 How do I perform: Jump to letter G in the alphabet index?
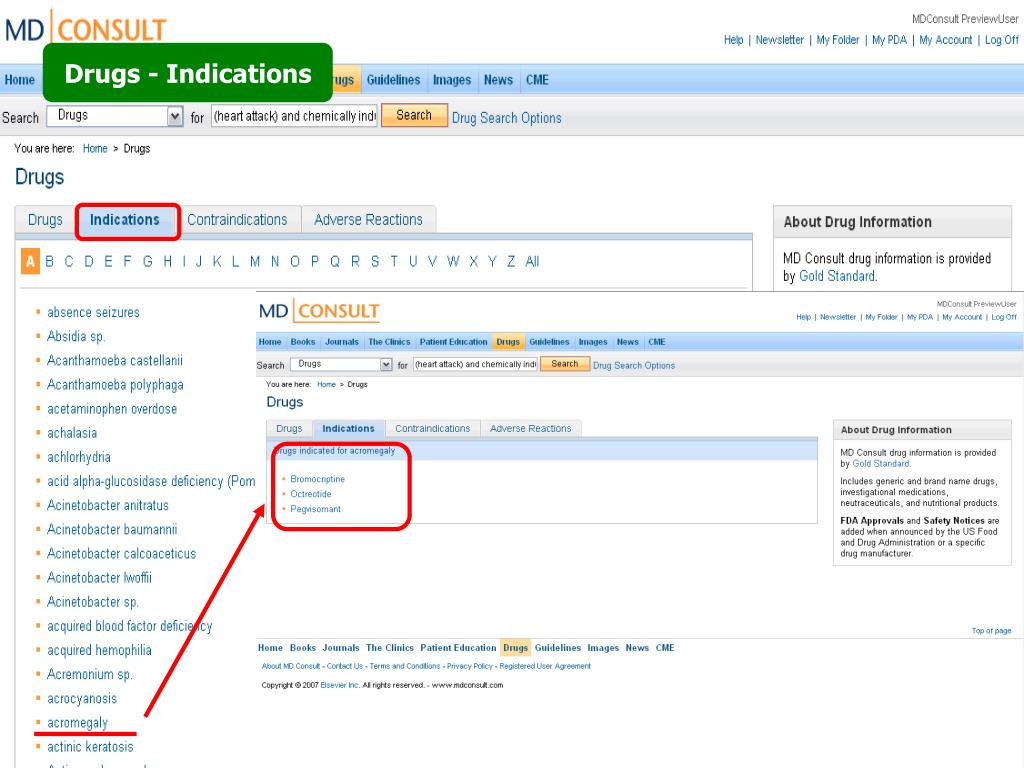(x=148, y=262)
